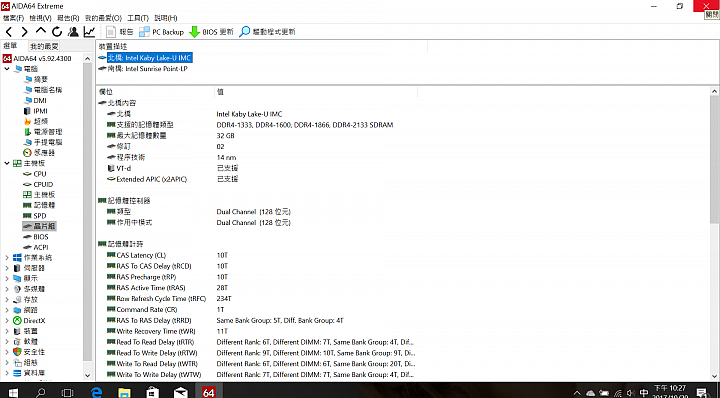
Task: Click the BIOS 更新 green arrow button
Action: click(211, 32)
